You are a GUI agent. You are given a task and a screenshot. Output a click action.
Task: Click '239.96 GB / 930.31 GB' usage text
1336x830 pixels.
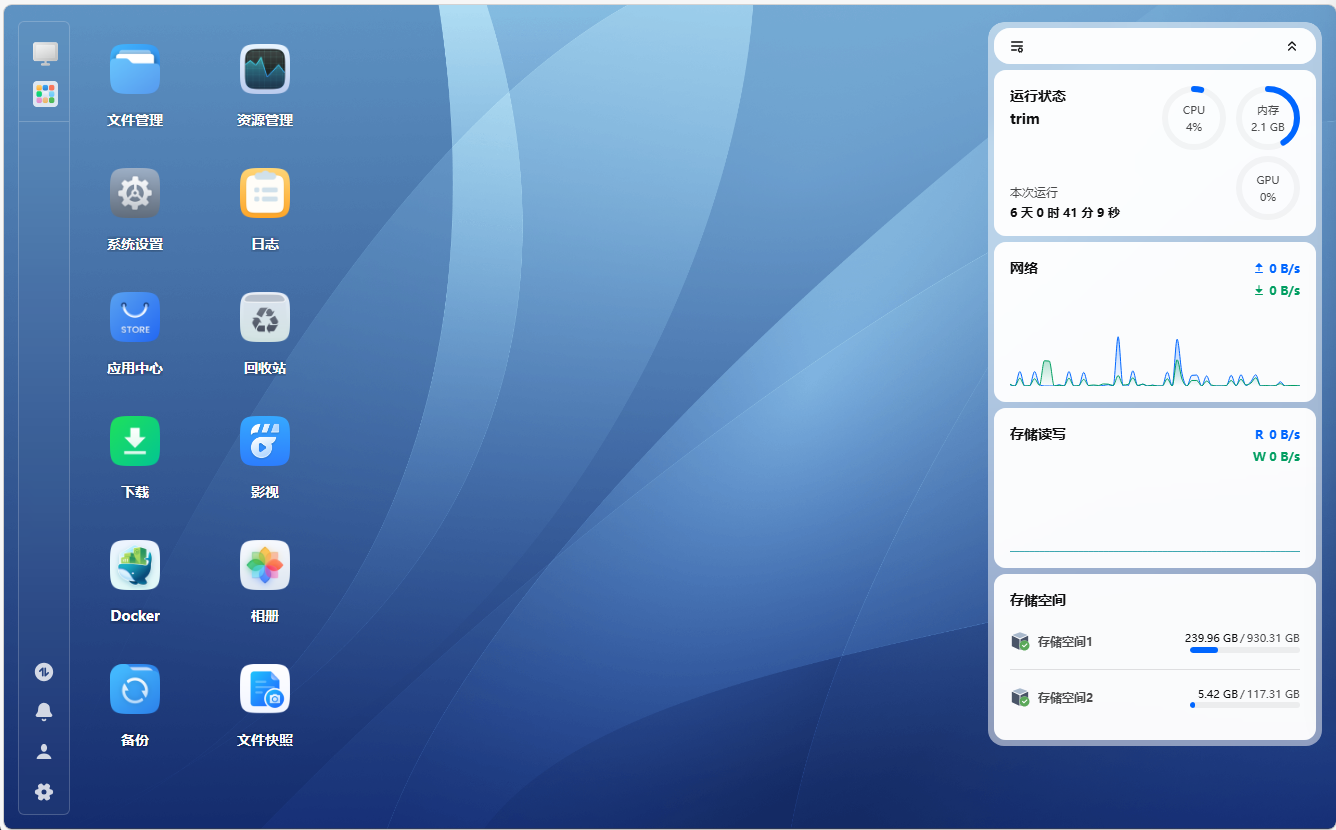point(1242,638)
